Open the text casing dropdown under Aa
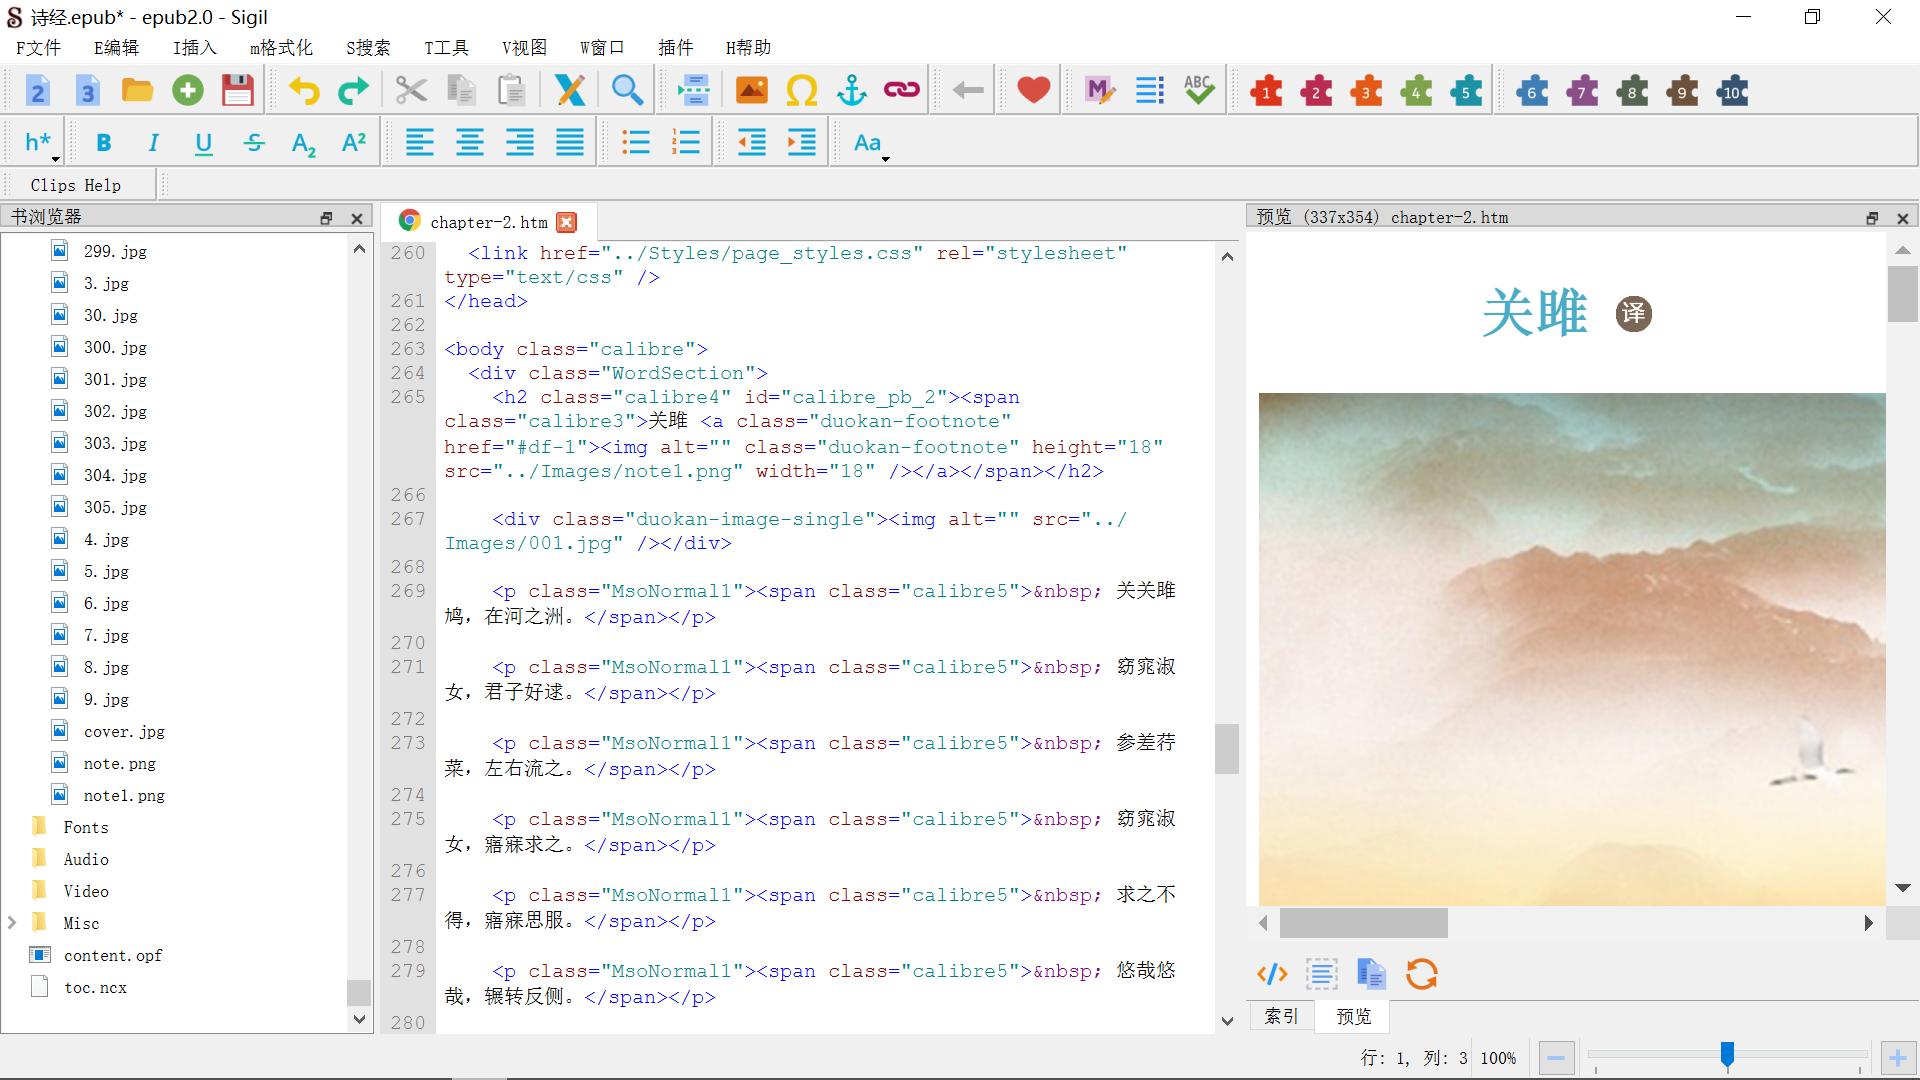 coord(884,156)
